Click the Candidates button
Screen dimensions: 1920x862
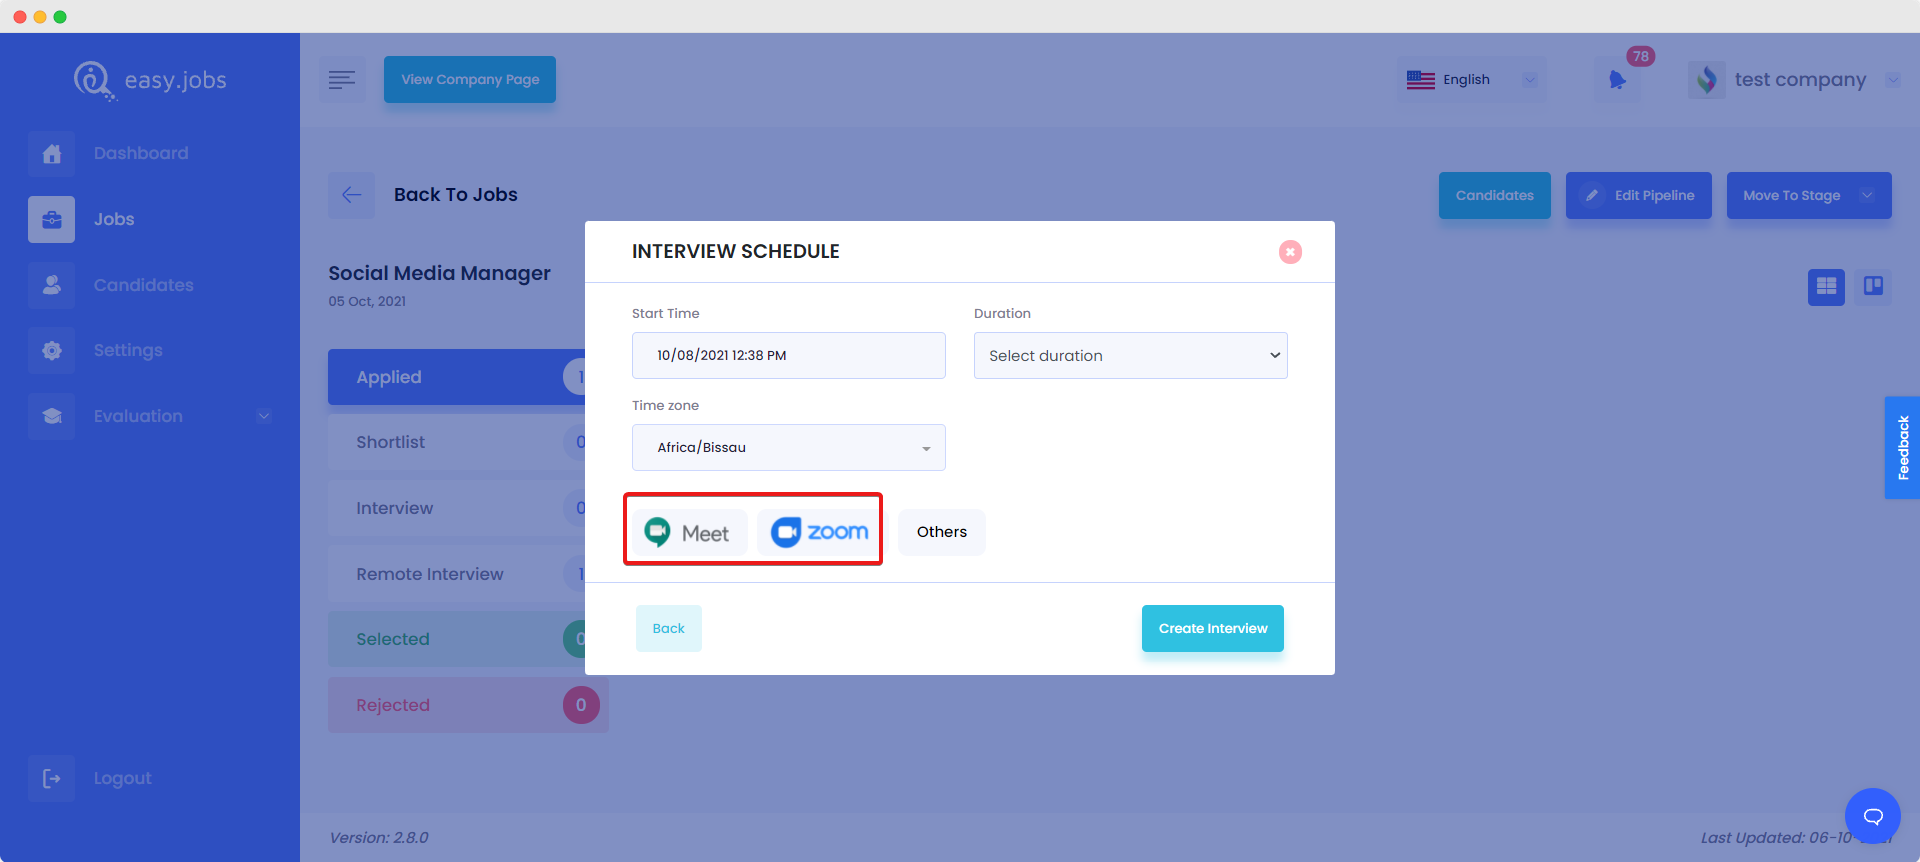click(x=1494, y=195)
